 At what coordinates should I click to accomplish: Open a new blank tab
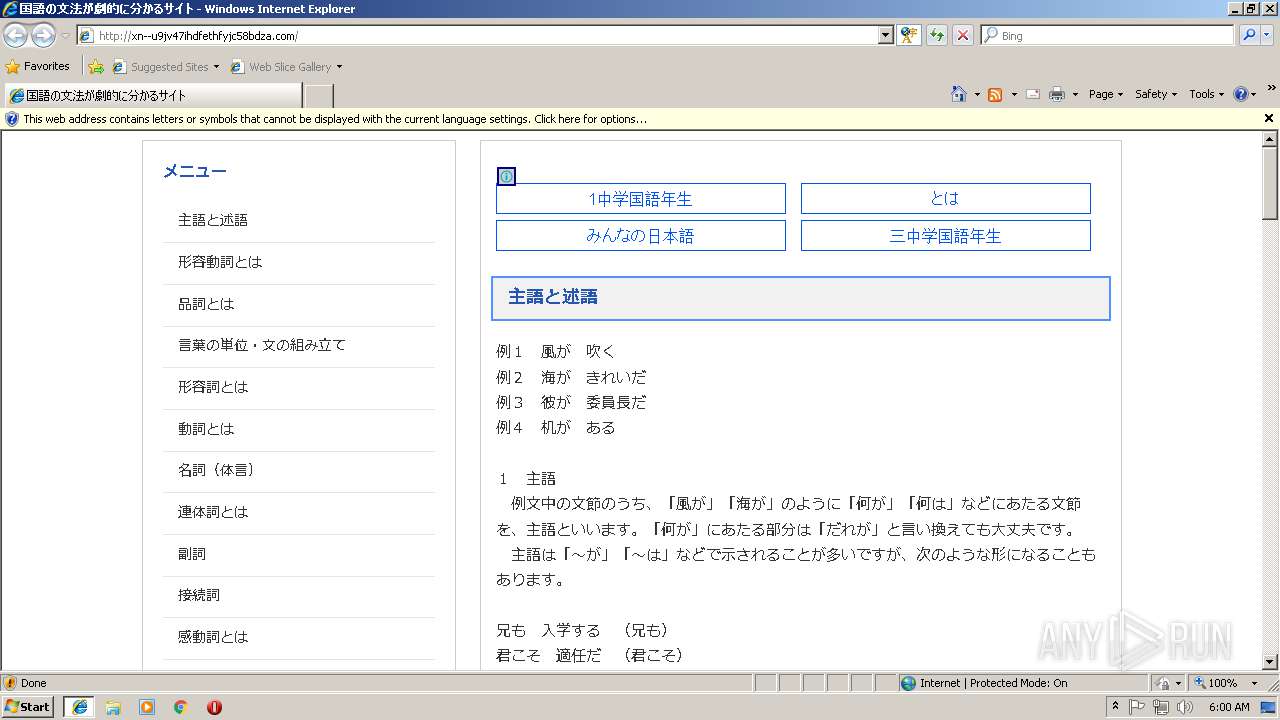318,96
